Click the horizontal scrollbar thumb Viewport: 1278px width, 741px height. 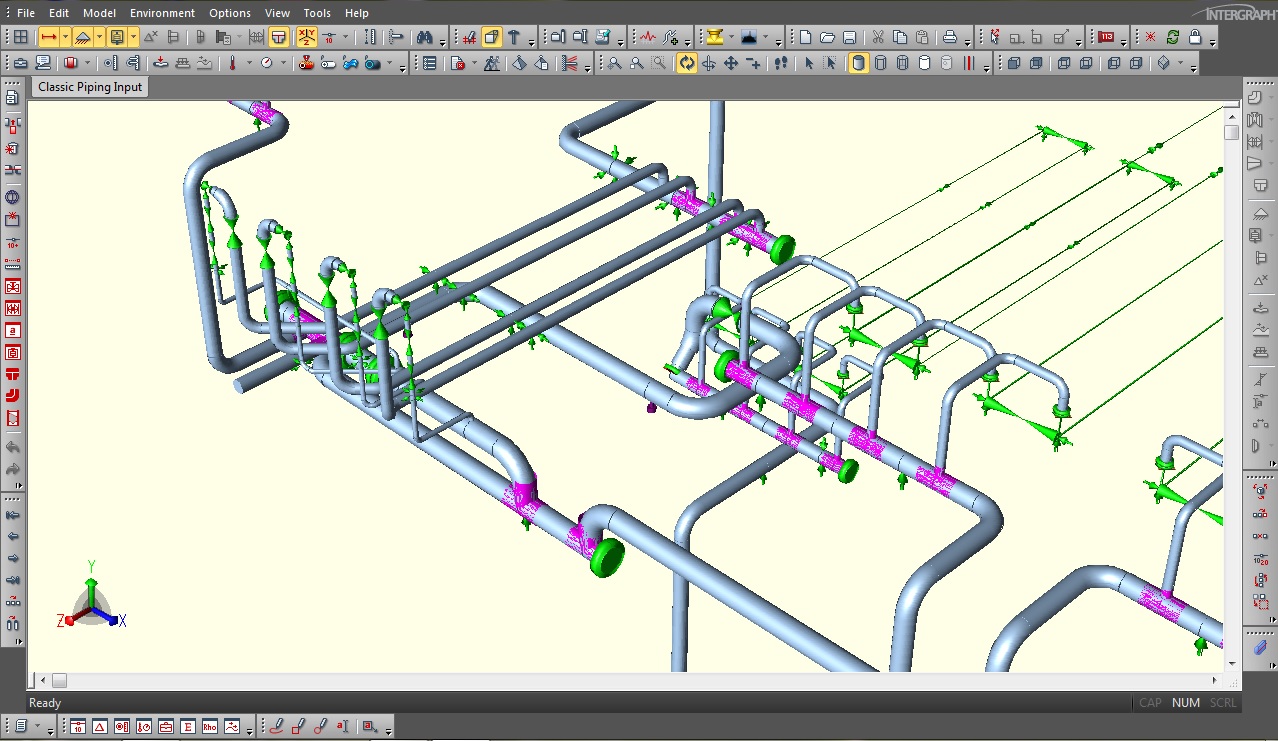59,681
